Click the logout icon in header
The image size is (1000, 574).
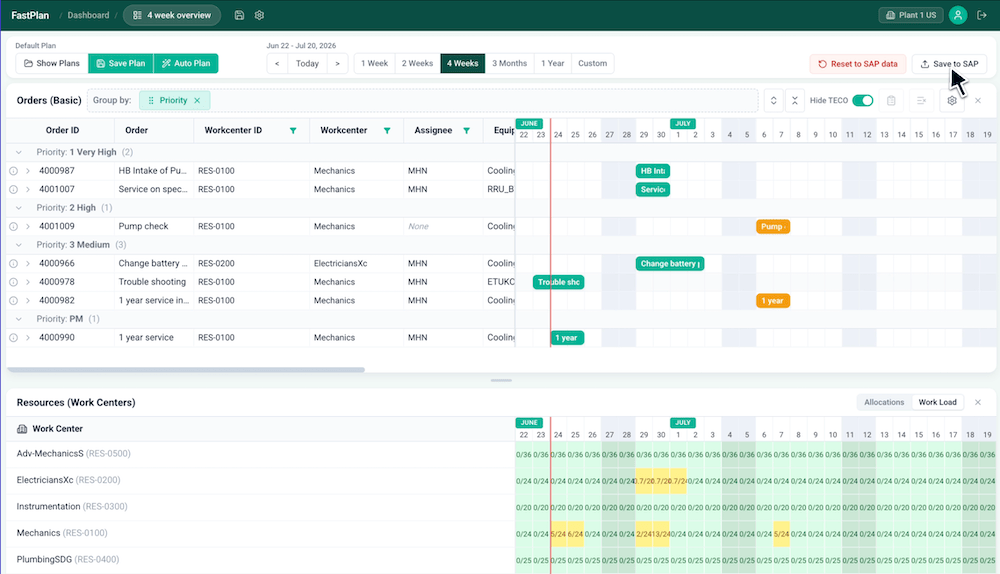982,15
